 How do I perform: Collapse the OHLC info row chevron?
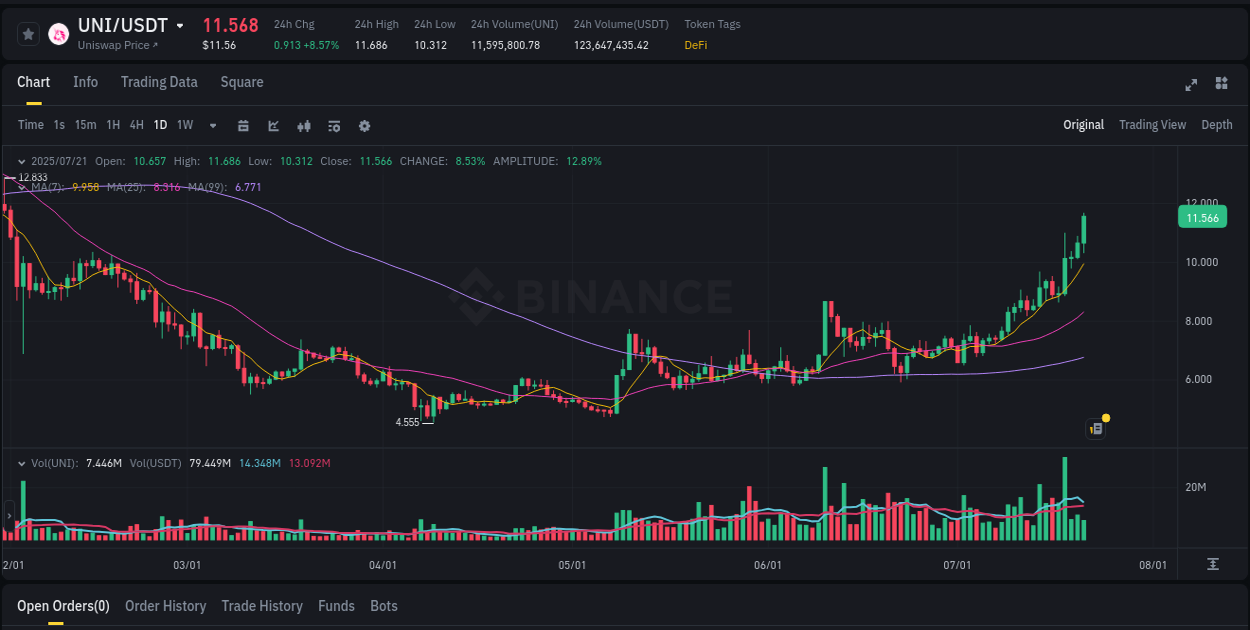21,160
